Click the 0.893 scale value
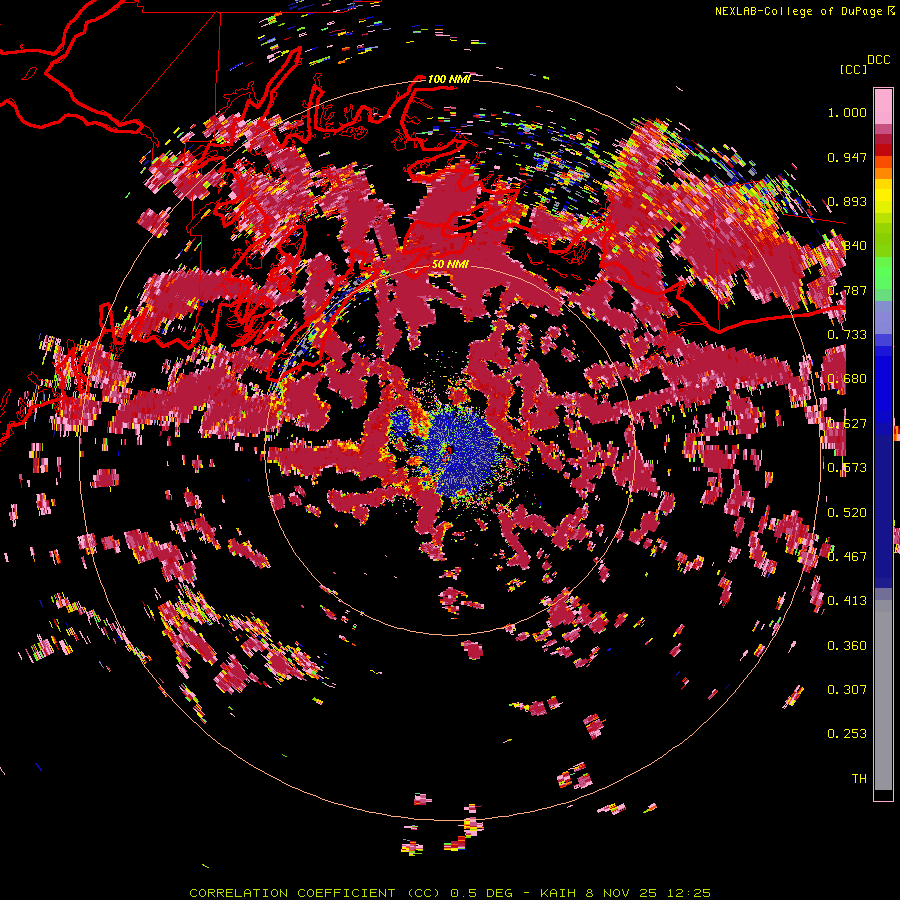900x900 pixels. (847, 201)
